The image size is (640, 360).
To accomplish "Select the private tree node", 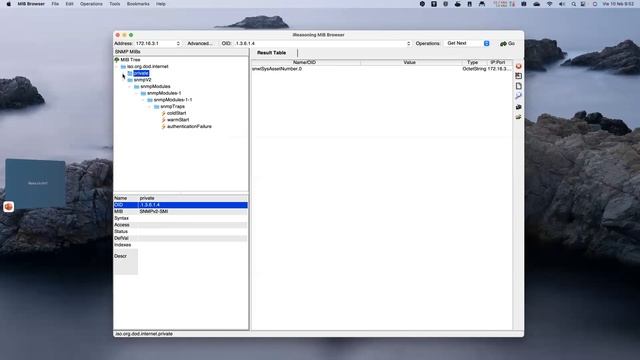I will pyautogui.click(x=141, y=73).
